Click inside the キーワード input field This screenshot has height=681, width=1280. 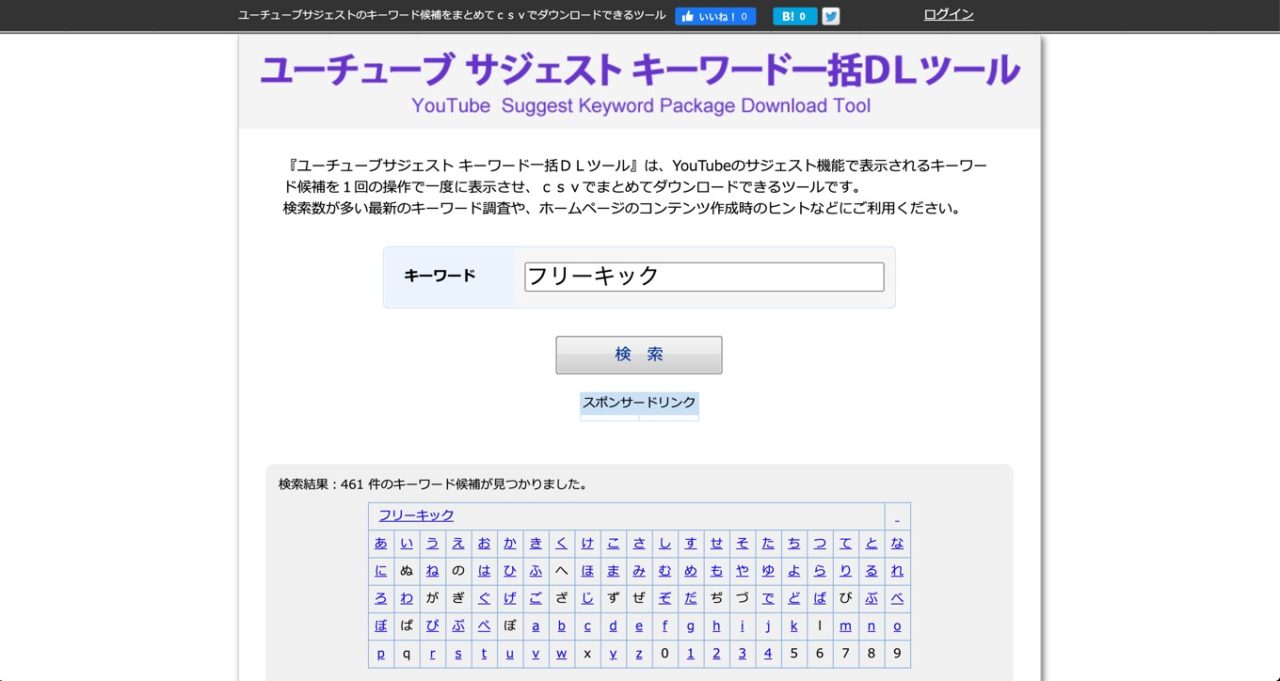703,276
